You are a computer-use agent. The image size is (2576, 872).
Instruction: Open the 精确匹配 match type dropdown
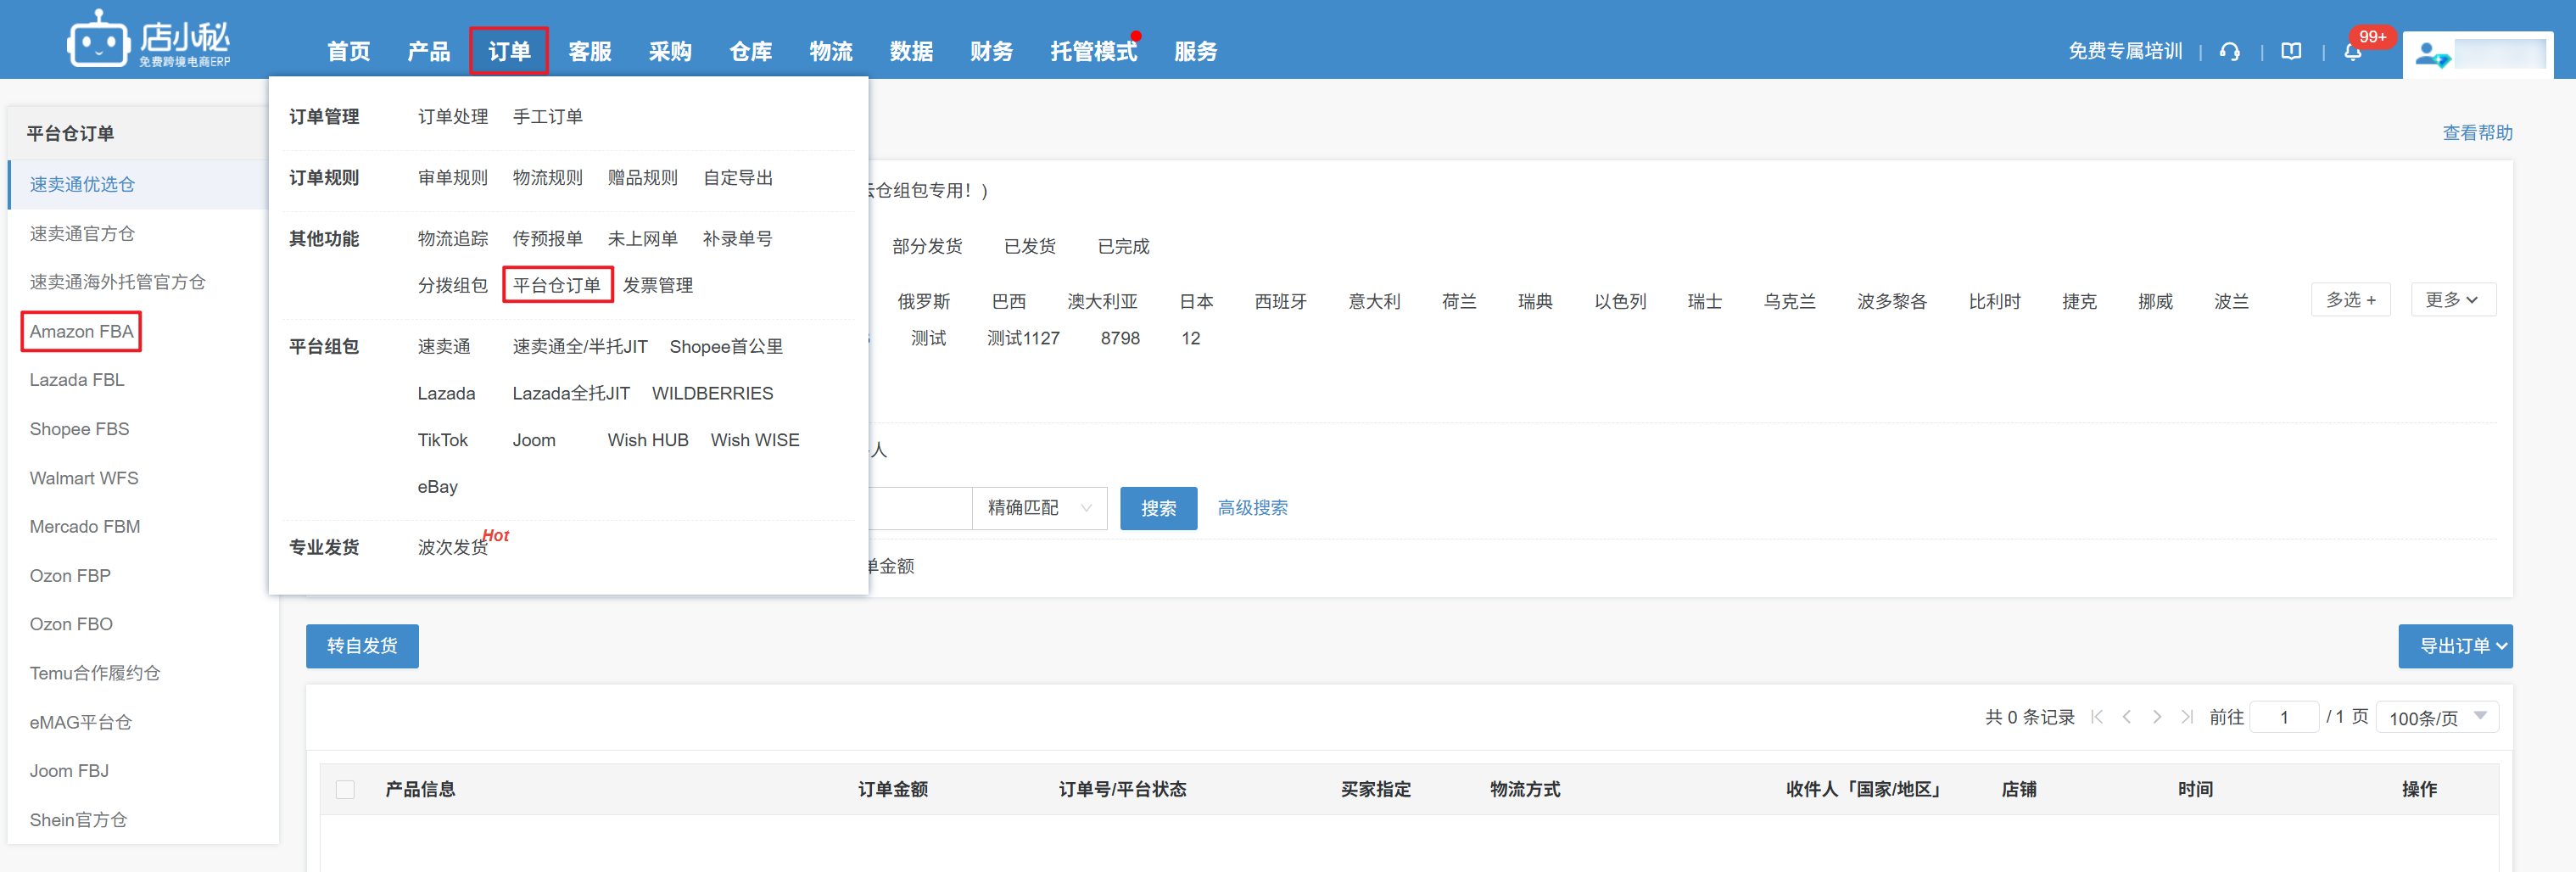pos(1038,508)
